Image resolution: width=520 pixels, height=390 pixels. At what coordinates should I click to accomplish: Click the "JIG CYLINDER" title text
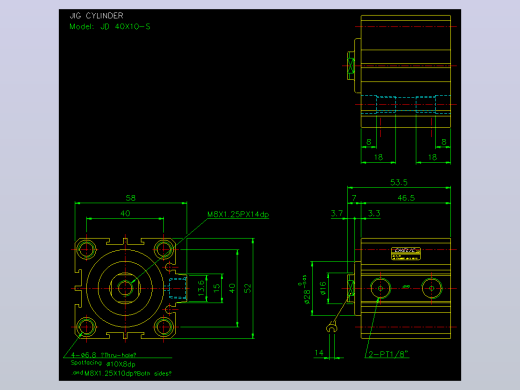tap(96, 16)
